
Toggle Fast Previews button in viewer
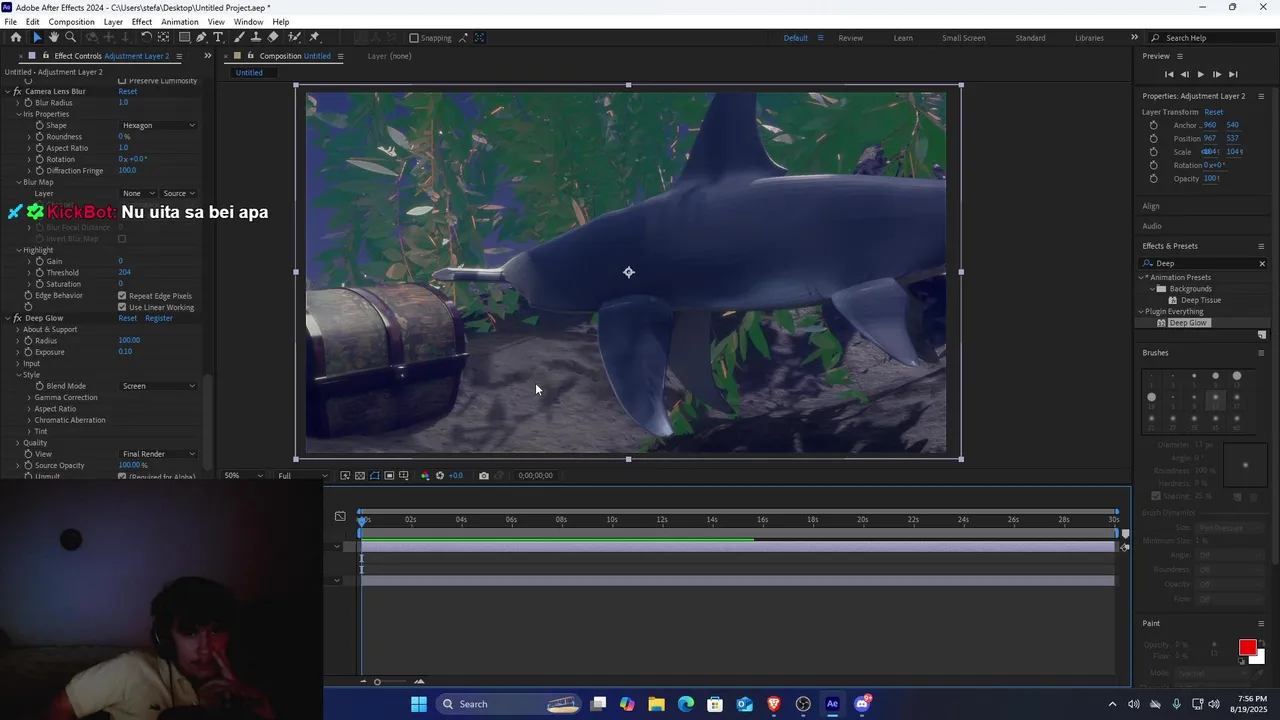tap(345, 476)
